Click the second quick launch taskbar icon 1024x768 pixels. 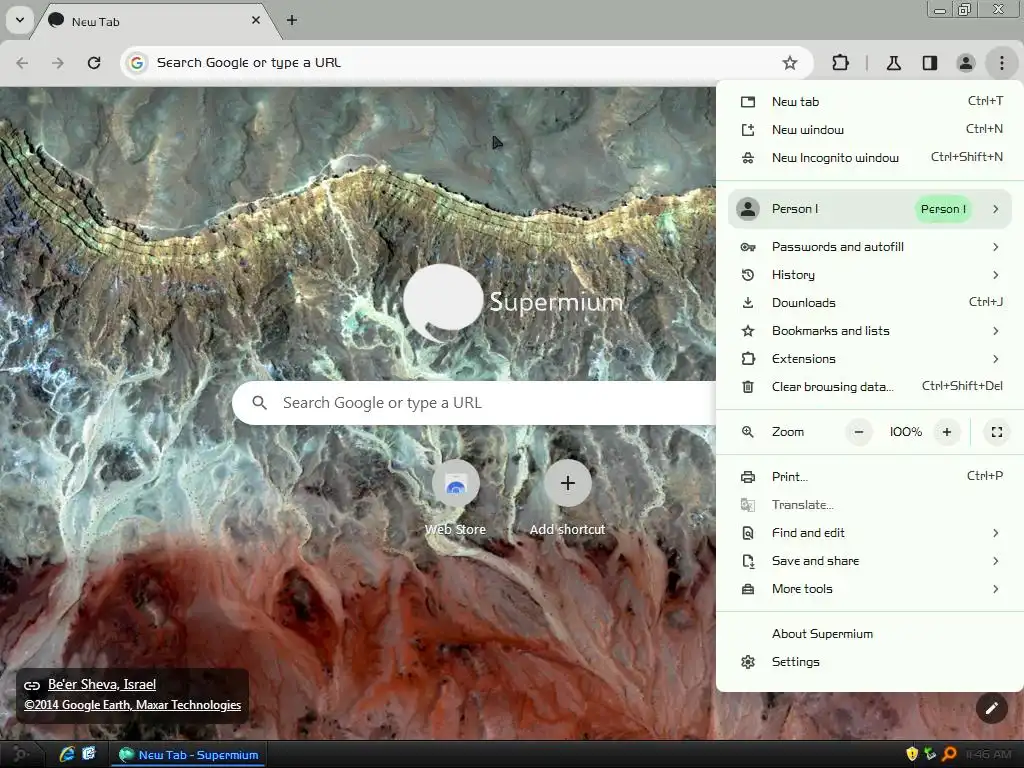(89, 754)
